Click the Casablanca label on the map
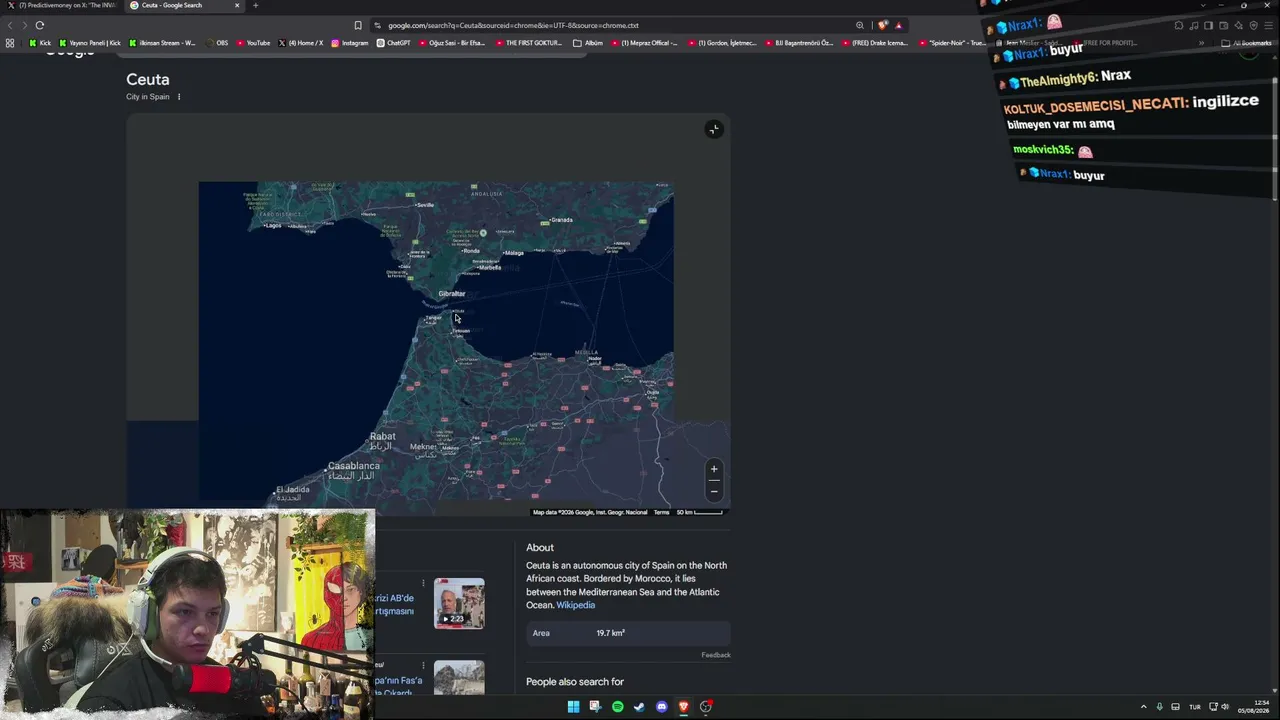This screenshot has height=720, width=1280. (354, 466)
